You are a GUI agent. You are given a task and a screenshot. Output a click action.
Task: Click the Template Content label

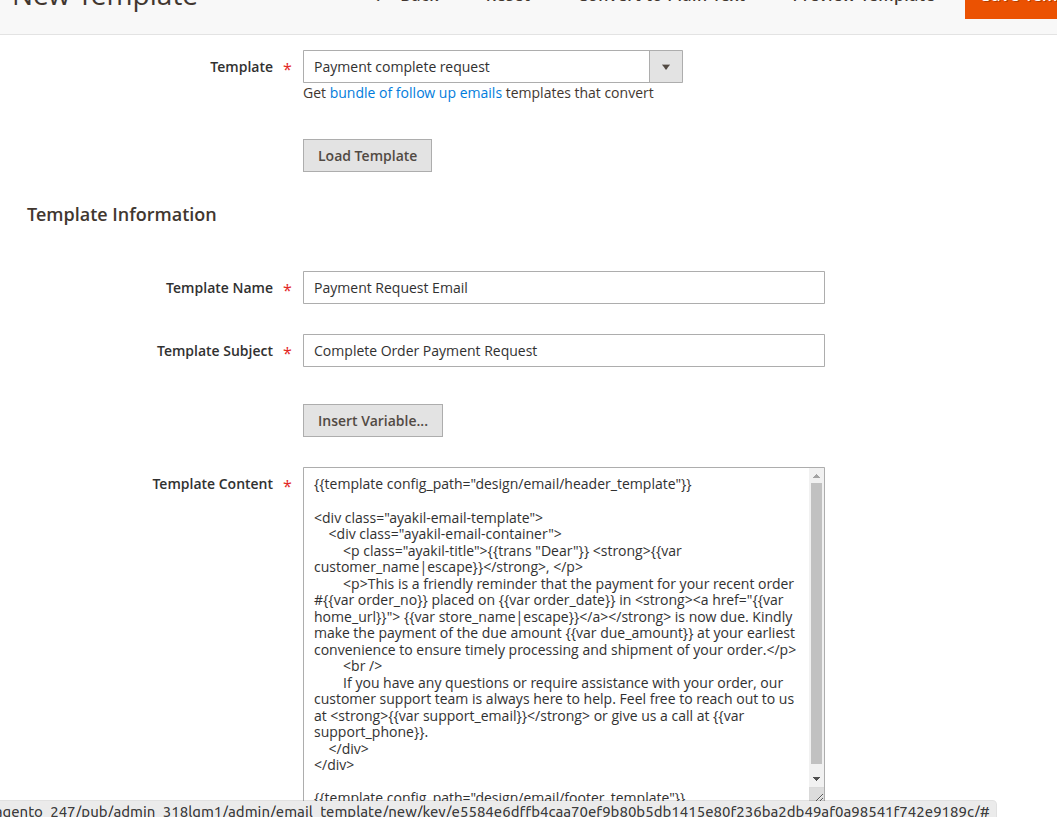212,484
